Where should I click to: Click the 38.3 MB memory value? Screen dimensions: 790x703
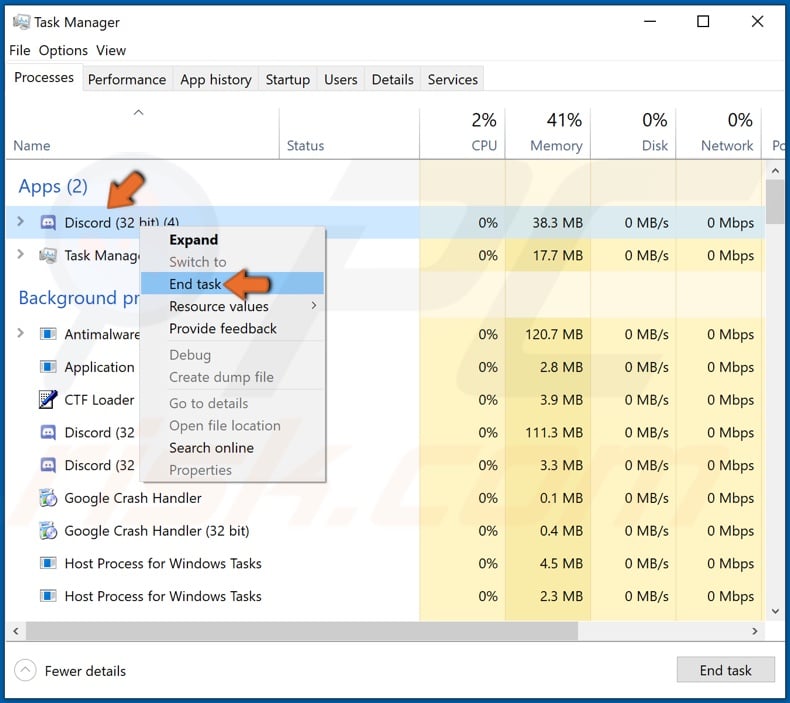click(x=557, y=222)
